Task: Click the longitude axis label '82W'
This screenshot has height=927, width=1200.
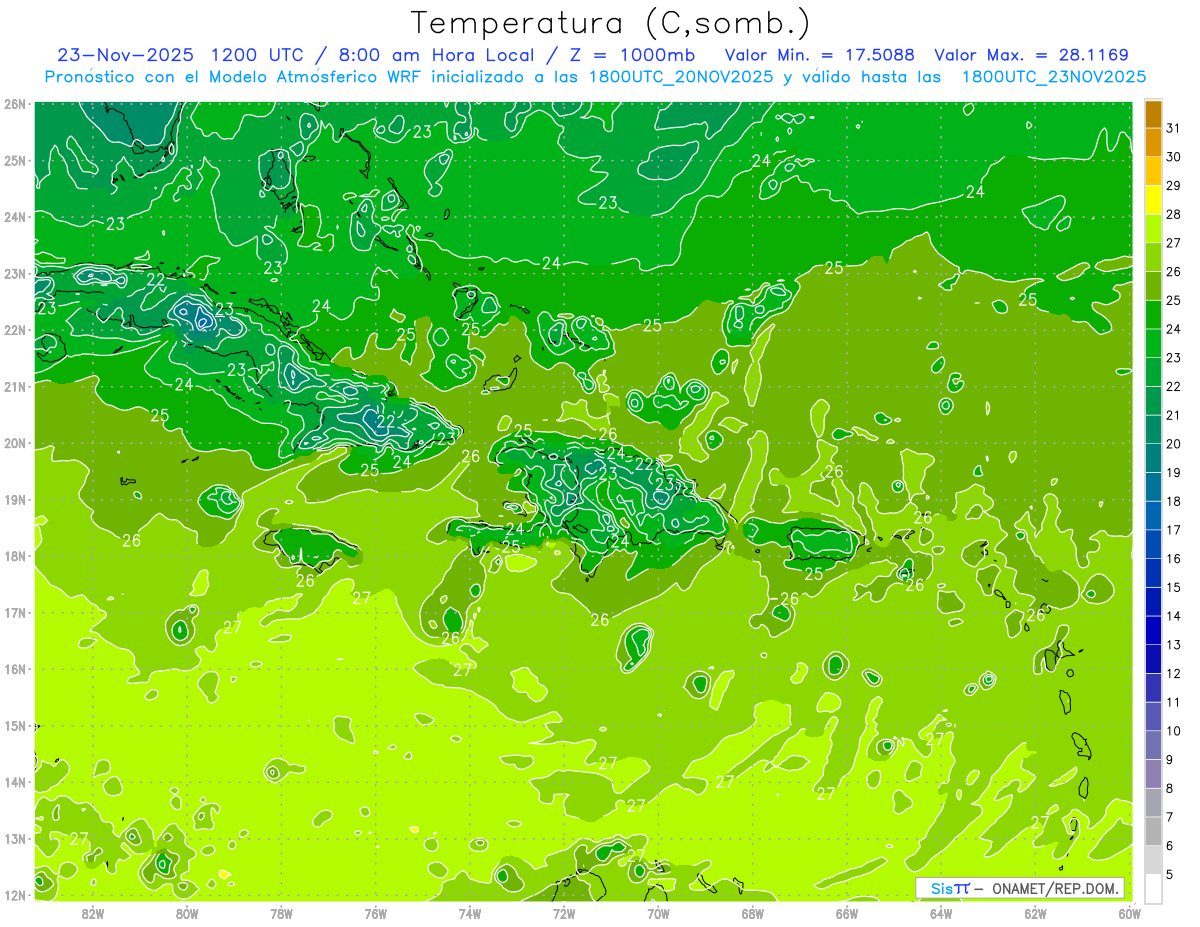Action: [x=93, y=913]
